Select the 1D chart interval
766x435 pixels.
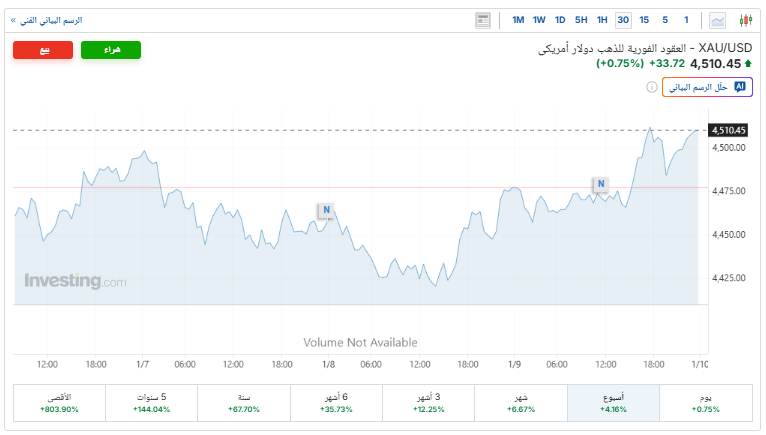click(x=560, y=20)
